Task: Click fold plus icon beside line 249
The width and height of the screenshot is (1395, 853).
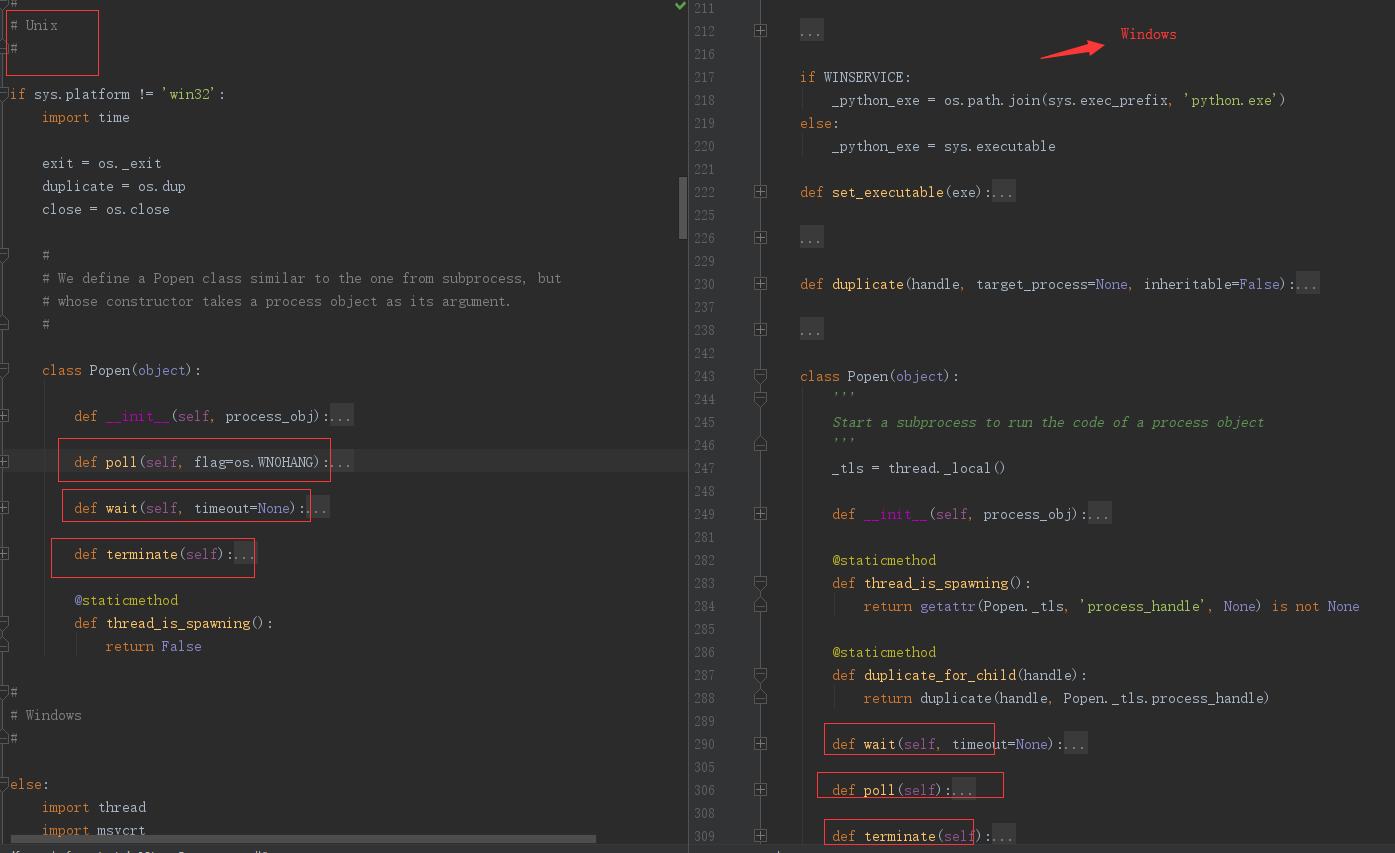Action: point(760,514)
